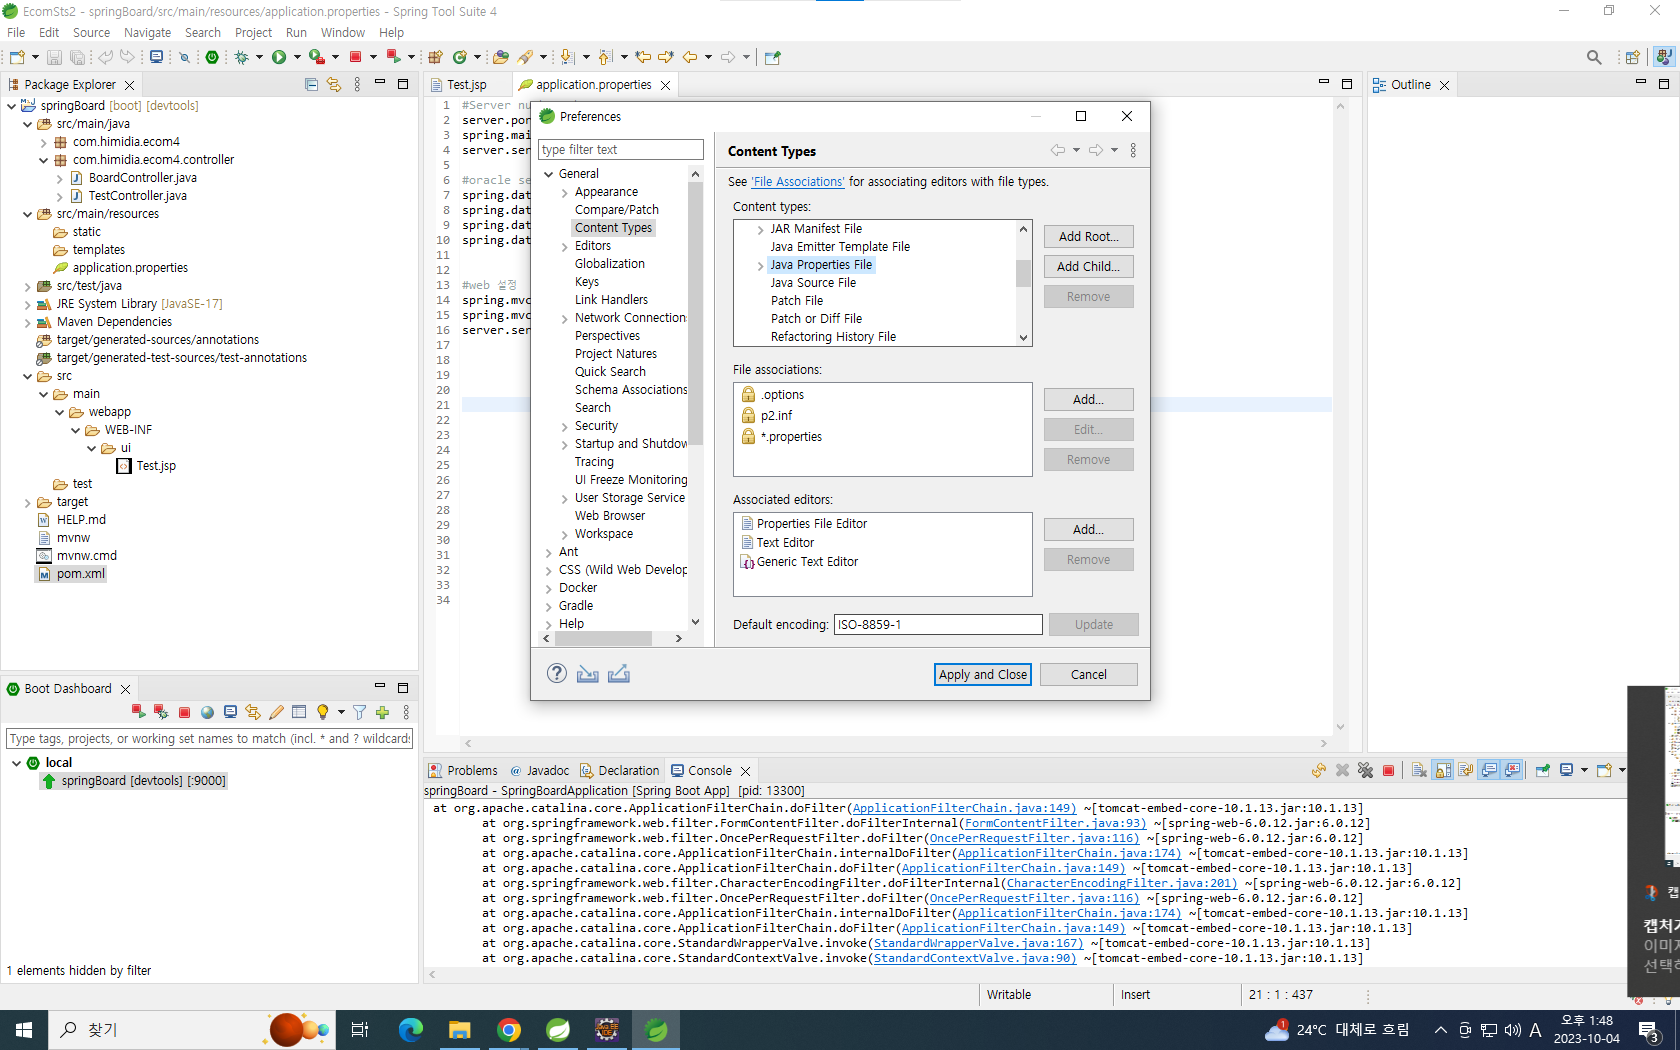Click the export preferences icon in the dialog

click(619, 674)
